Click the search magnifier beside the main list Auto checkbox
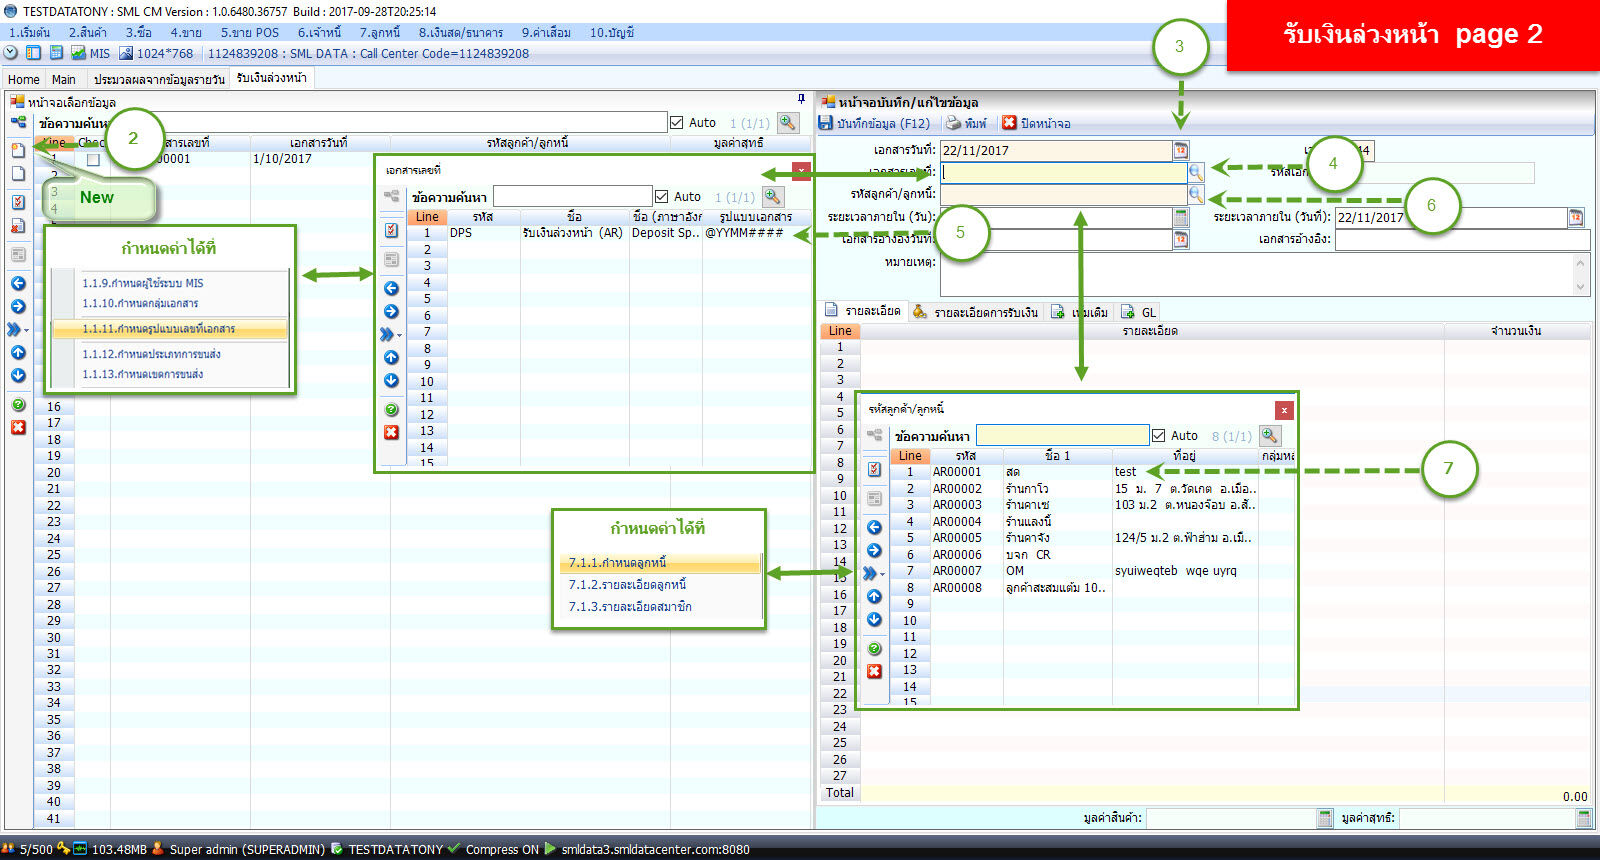Image resolution: width=1600 pixels, height=860 pixels. coord(788,122)
